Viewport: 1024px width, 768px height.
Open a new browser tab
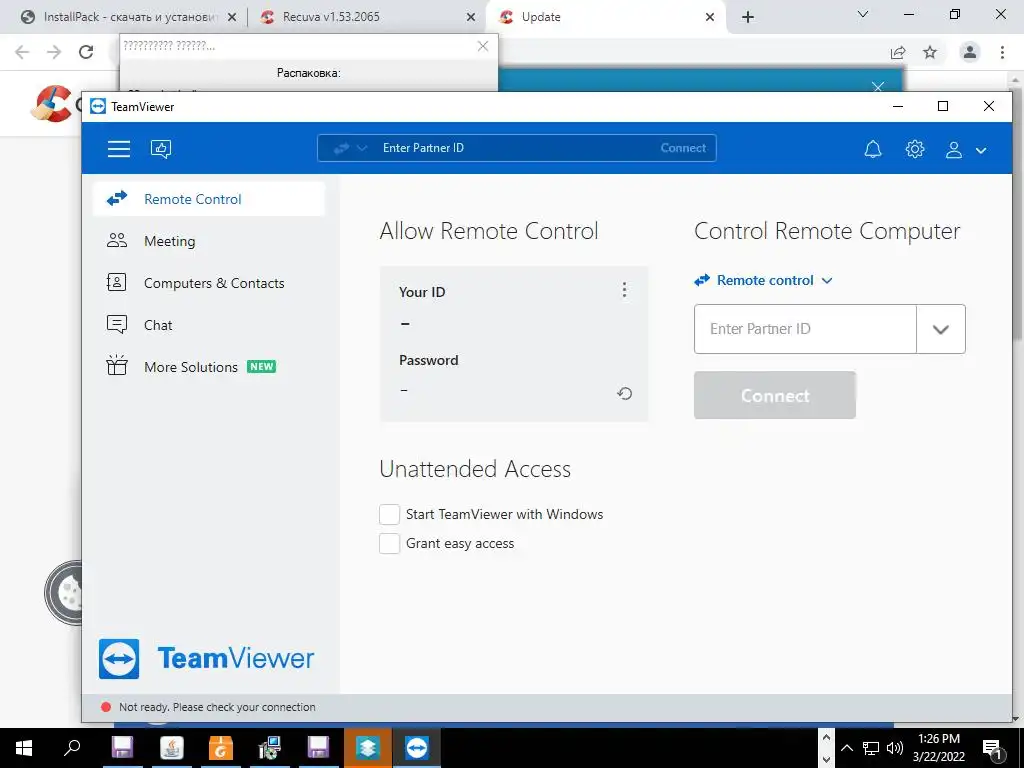coord(748,18)
